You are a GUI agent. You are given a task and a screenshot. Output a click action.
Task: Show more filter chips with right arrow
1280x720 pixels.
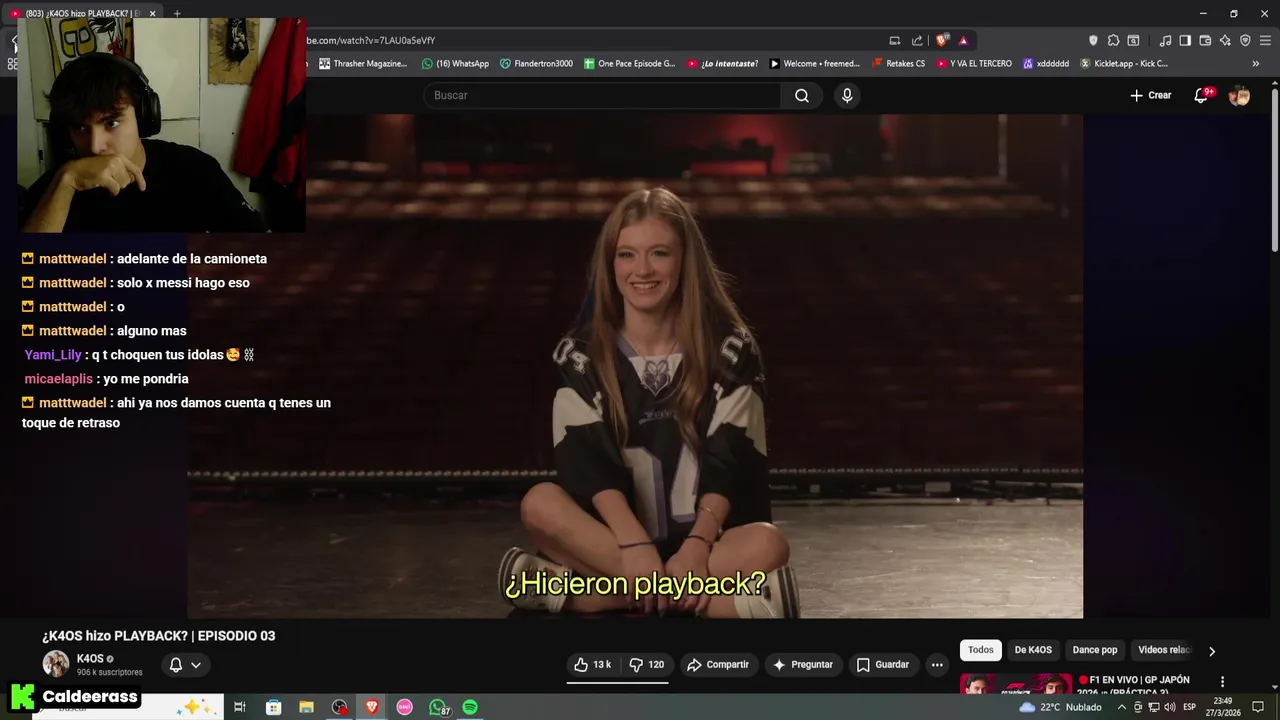(x=1212, y=651)
